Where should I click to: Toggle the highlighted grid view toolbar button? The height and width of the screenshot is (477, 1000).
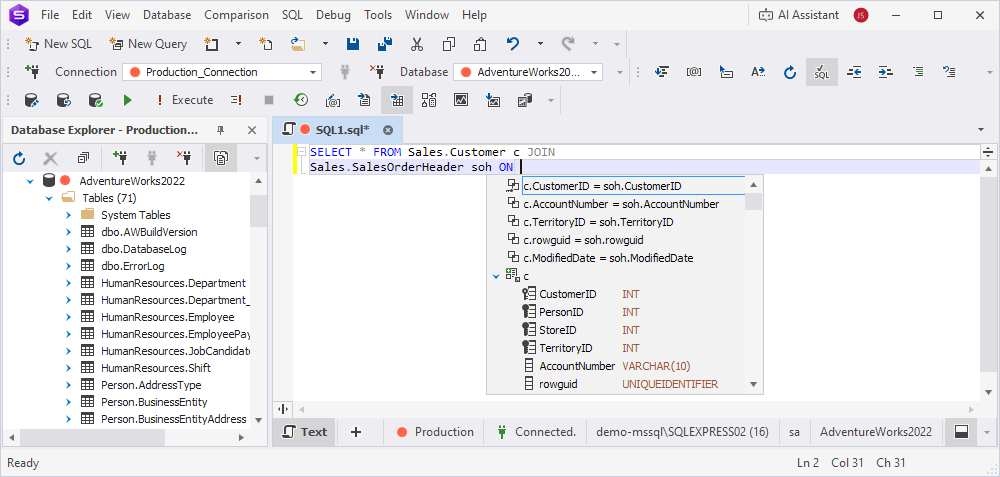(x=397, y=100)
